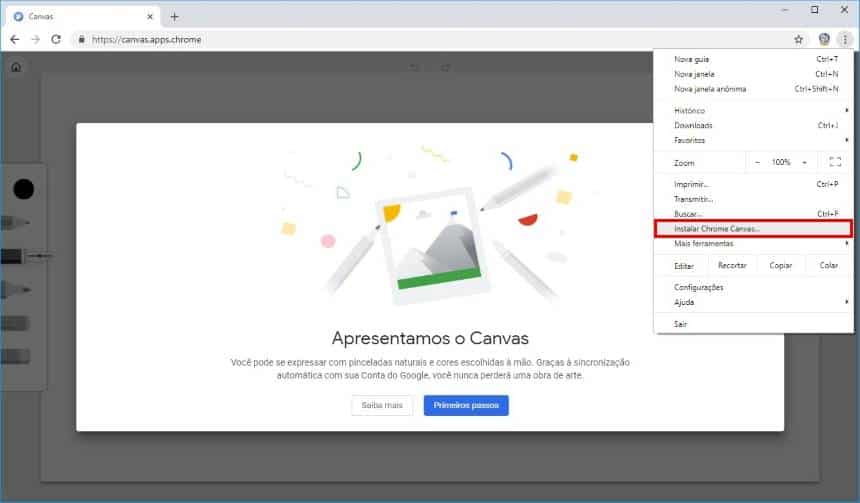Toggle fullscreen mode in Zoom row
860x503 pixels.
[x=835, y=162]
